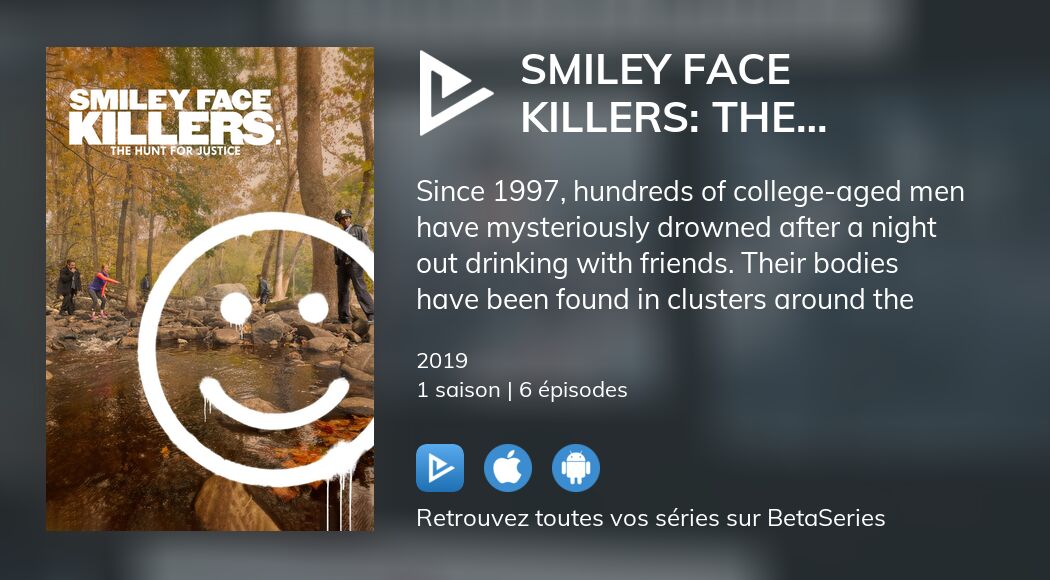Click the large white BetaSeries triangle logo
The width and height of the screenshot is (1050, 580).
pyautogui.click(x=453, y=93)
